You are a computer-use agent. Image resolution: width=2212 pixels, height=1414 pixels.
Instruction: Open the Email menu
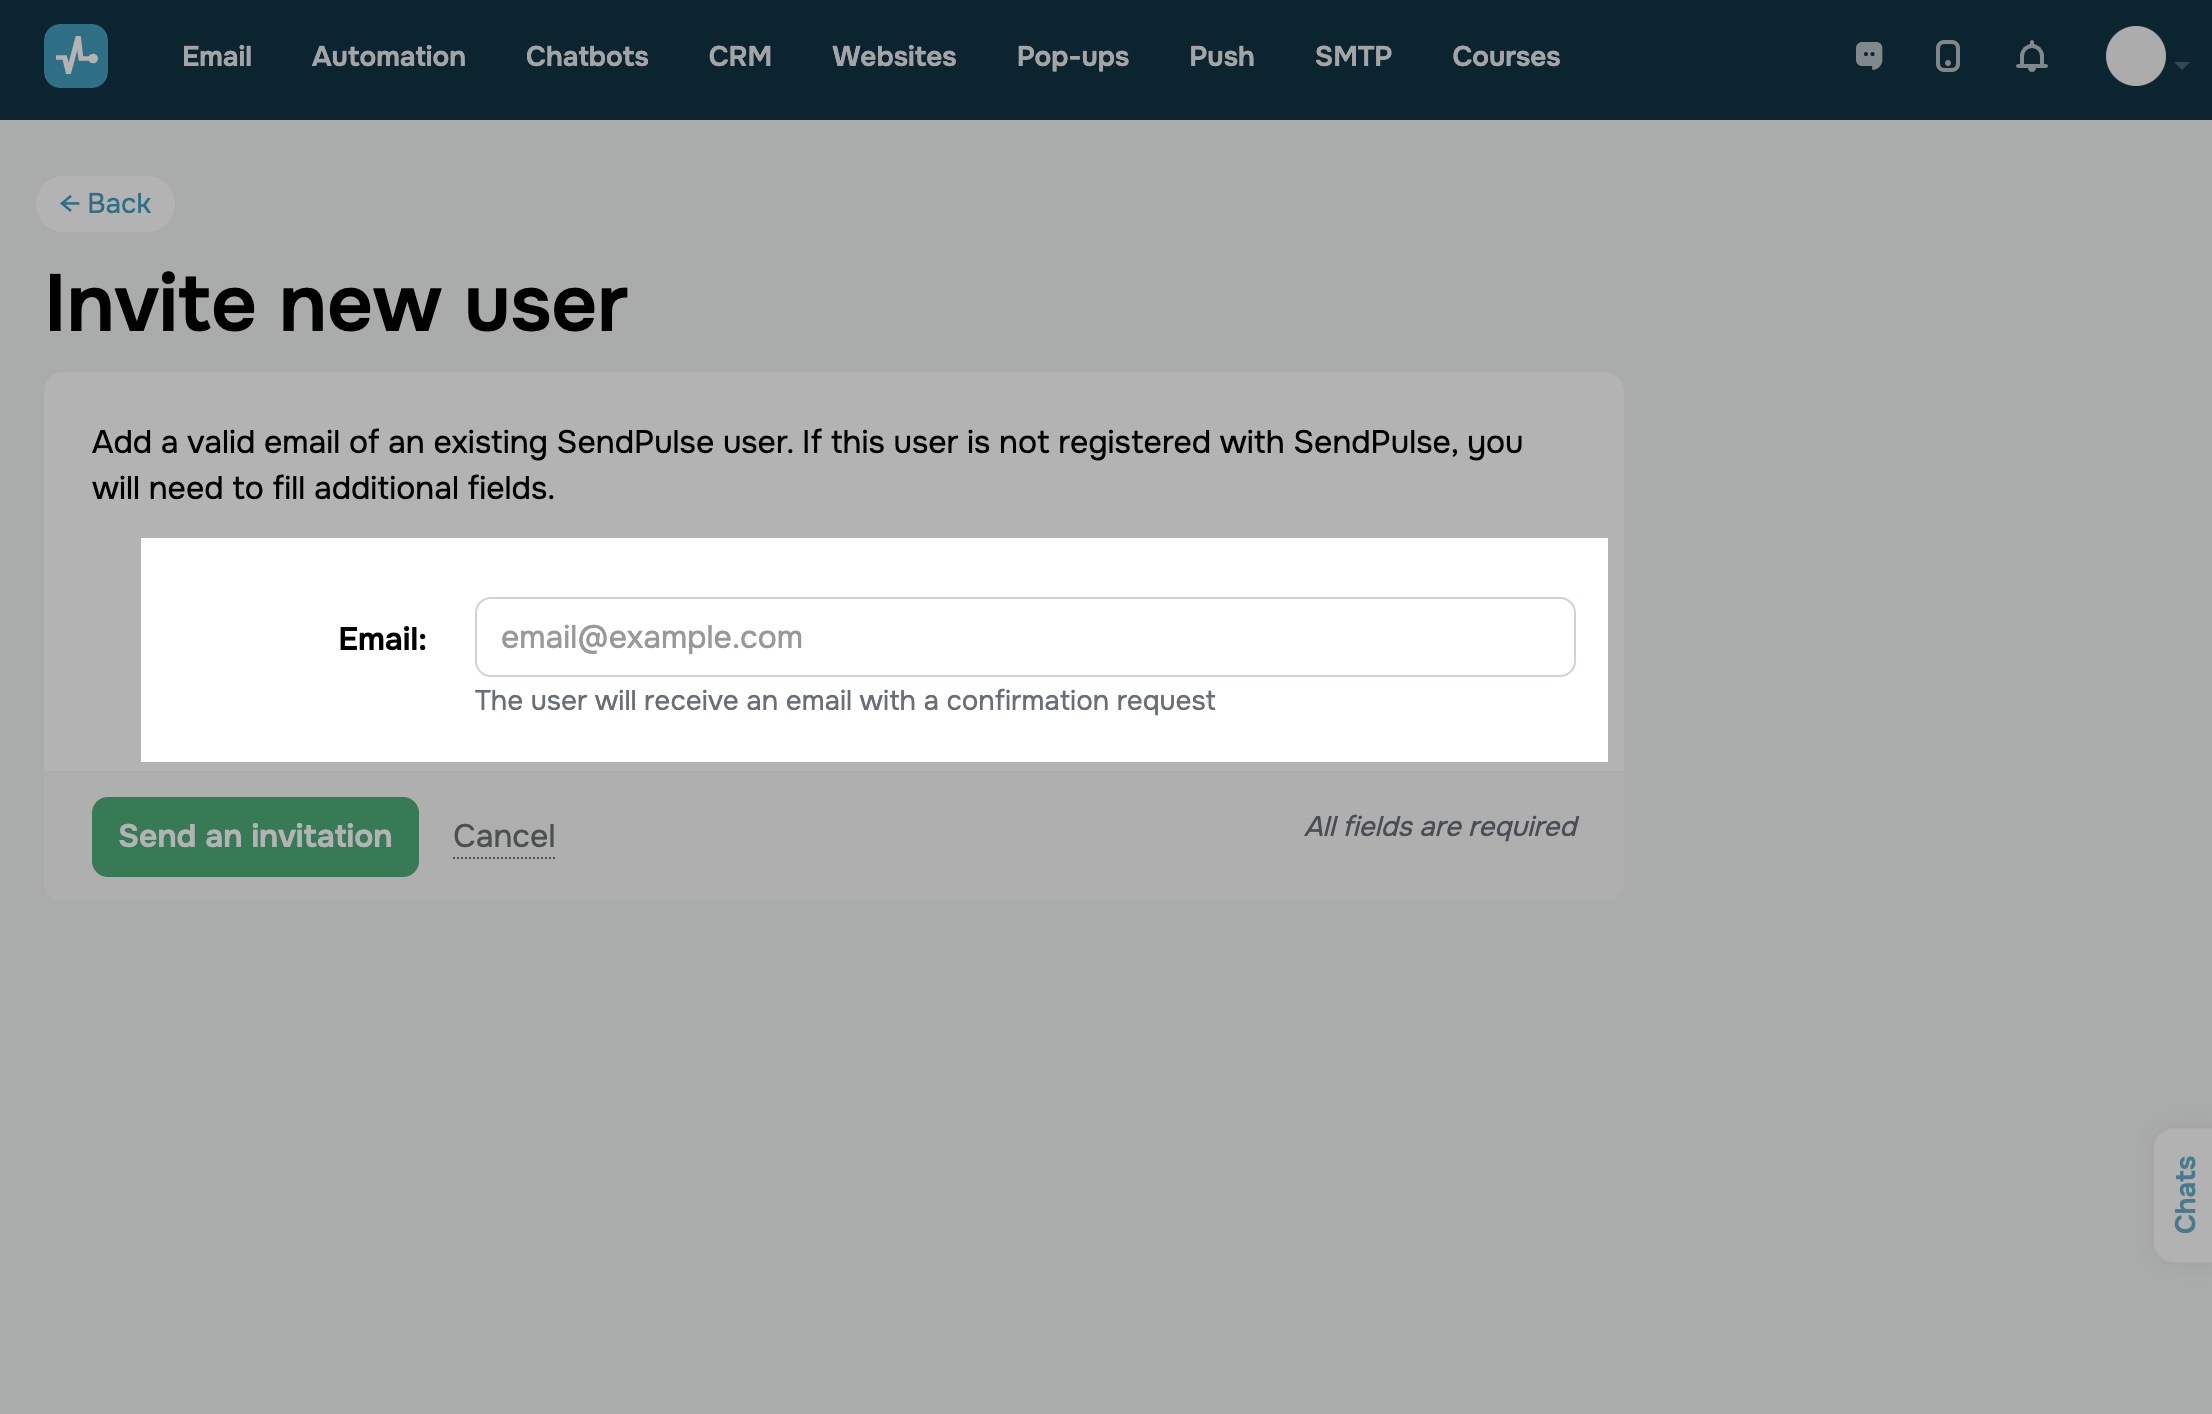(x=217, y=56)
